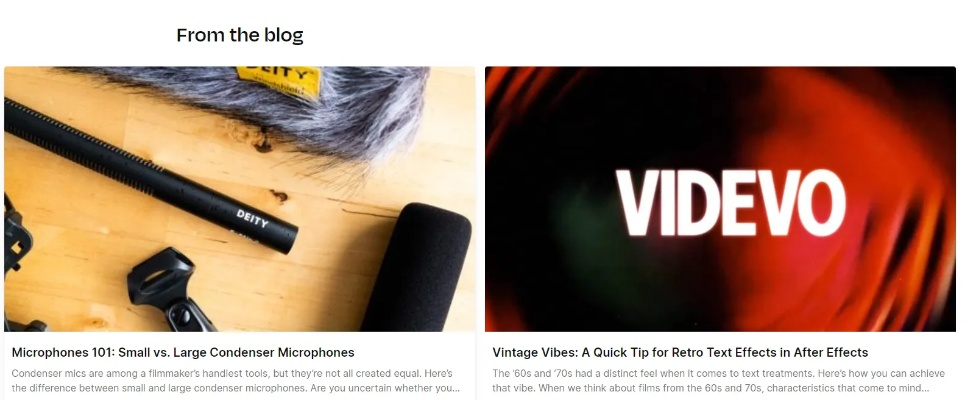Click the trailing ellipsis of the Vintage Vibes excerpt
Viewport: 976px width, 400px height.
tap(925, 389)
